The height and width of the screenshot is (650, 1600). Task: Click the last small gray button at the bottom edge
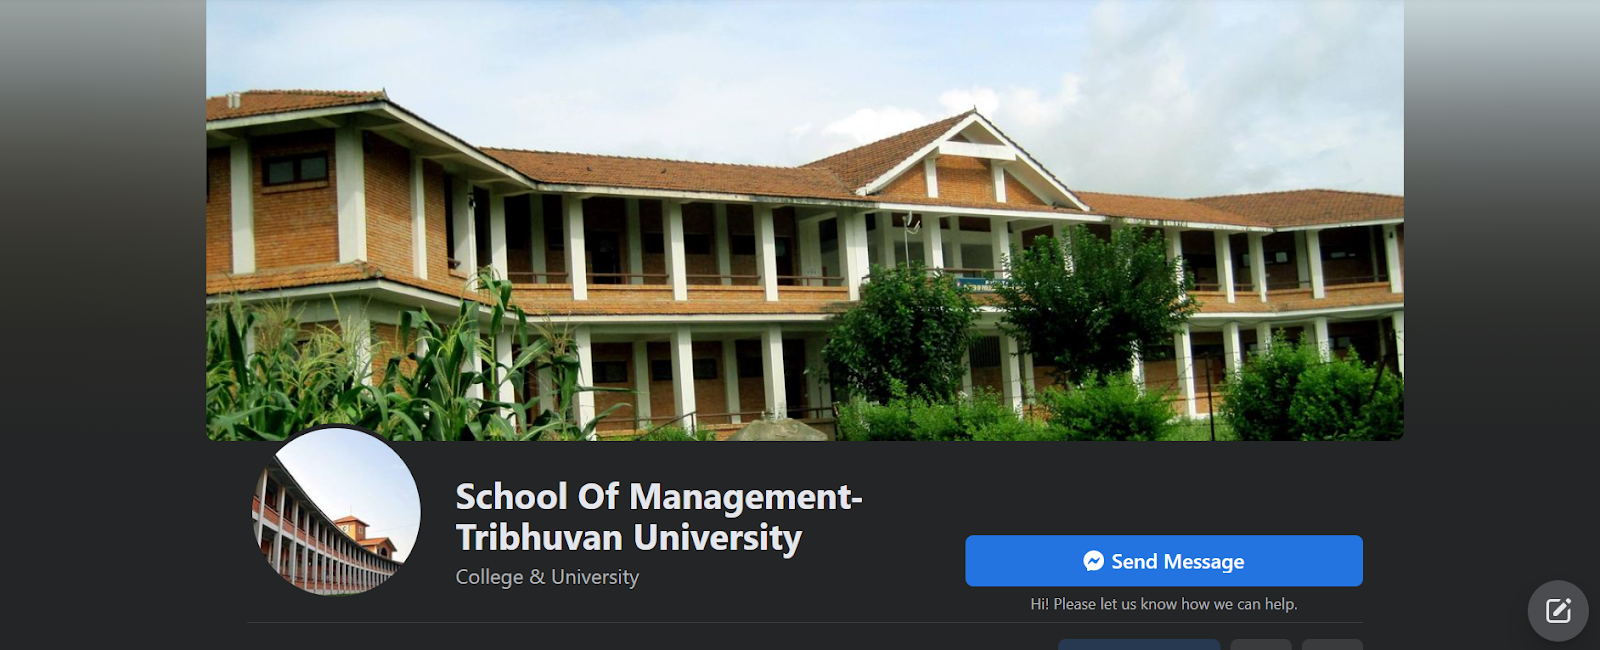1332,645
